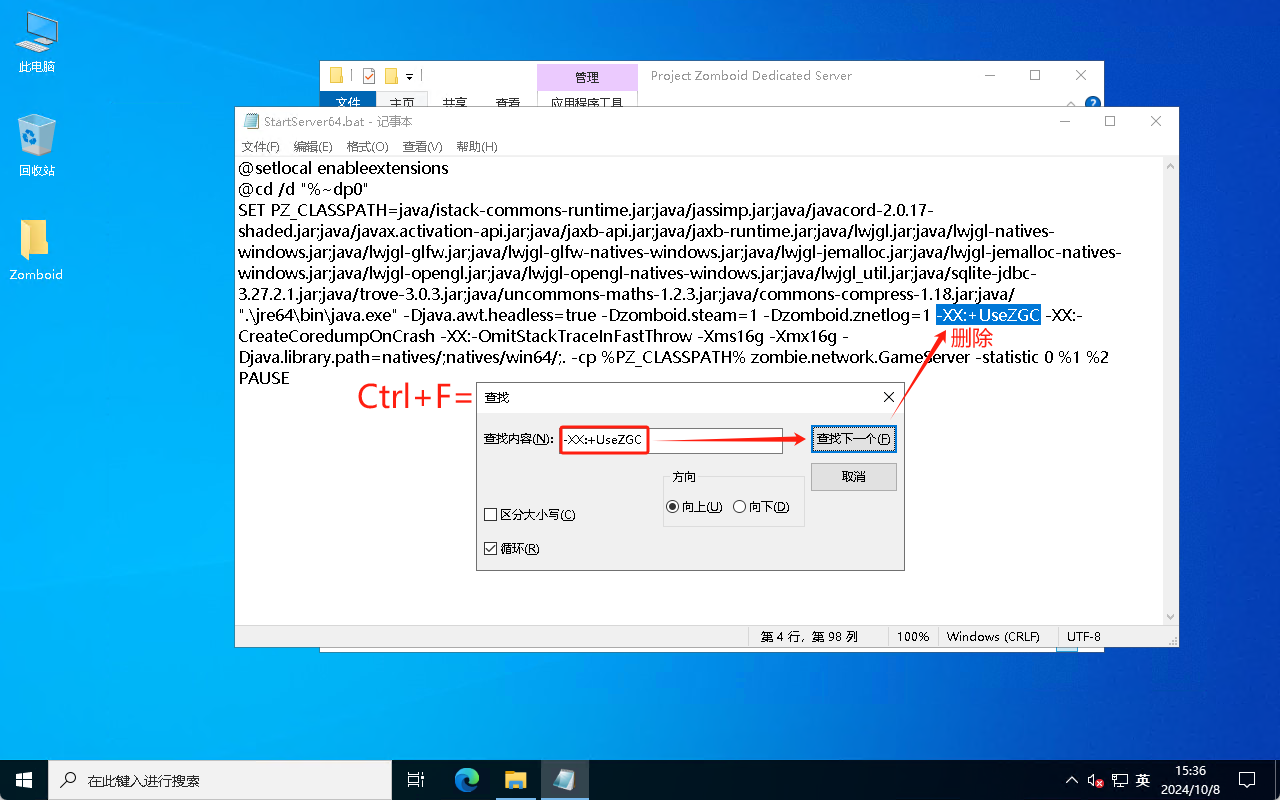
Task: Open Notepad 查看(V) menu
Action: [x=422, y=147]
